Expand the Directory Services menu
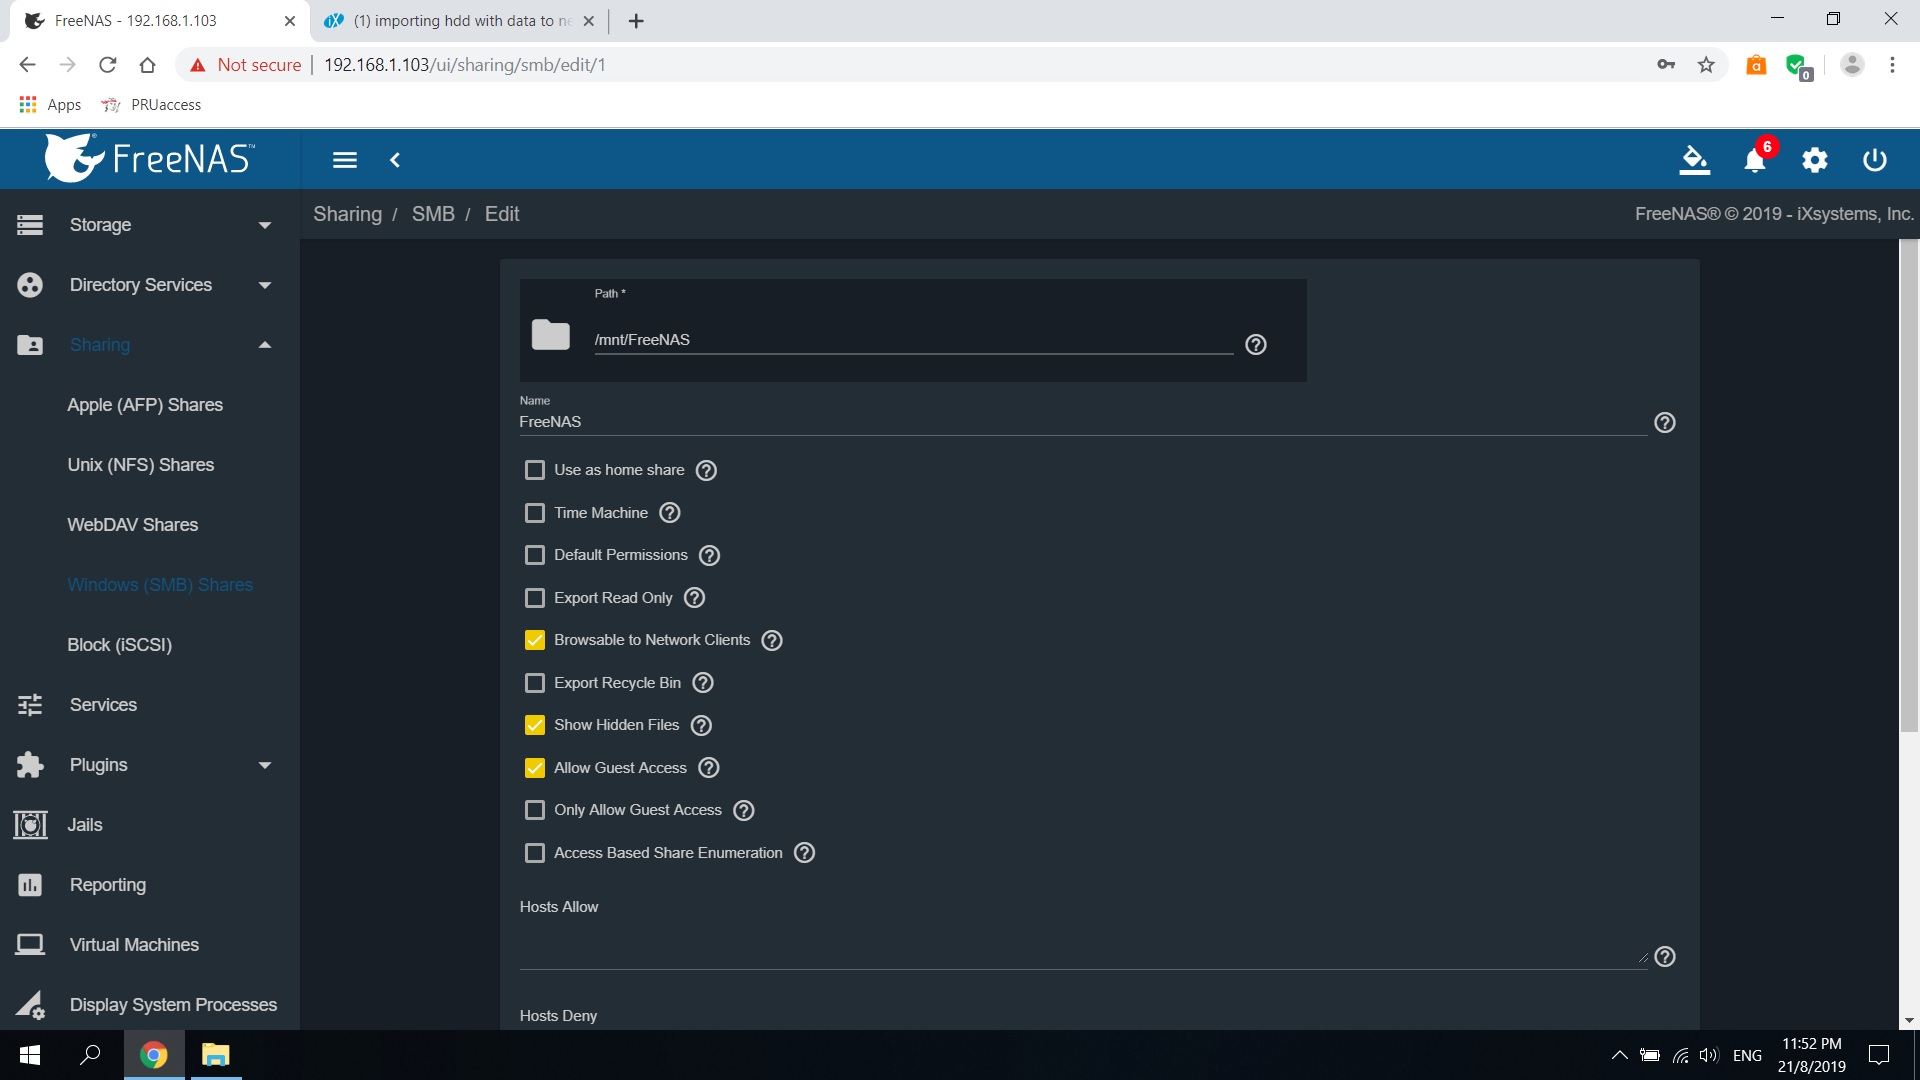 point(150,285)
